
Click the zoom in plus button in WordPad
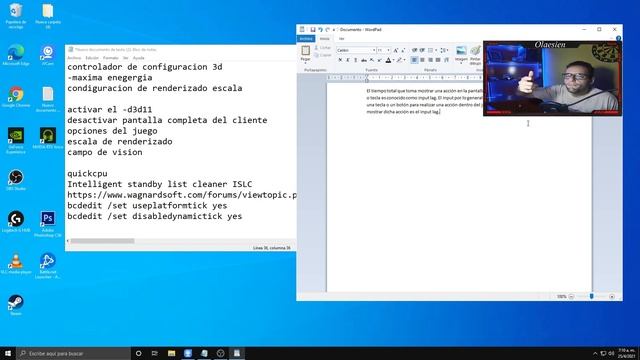click(x=611, y=296)
